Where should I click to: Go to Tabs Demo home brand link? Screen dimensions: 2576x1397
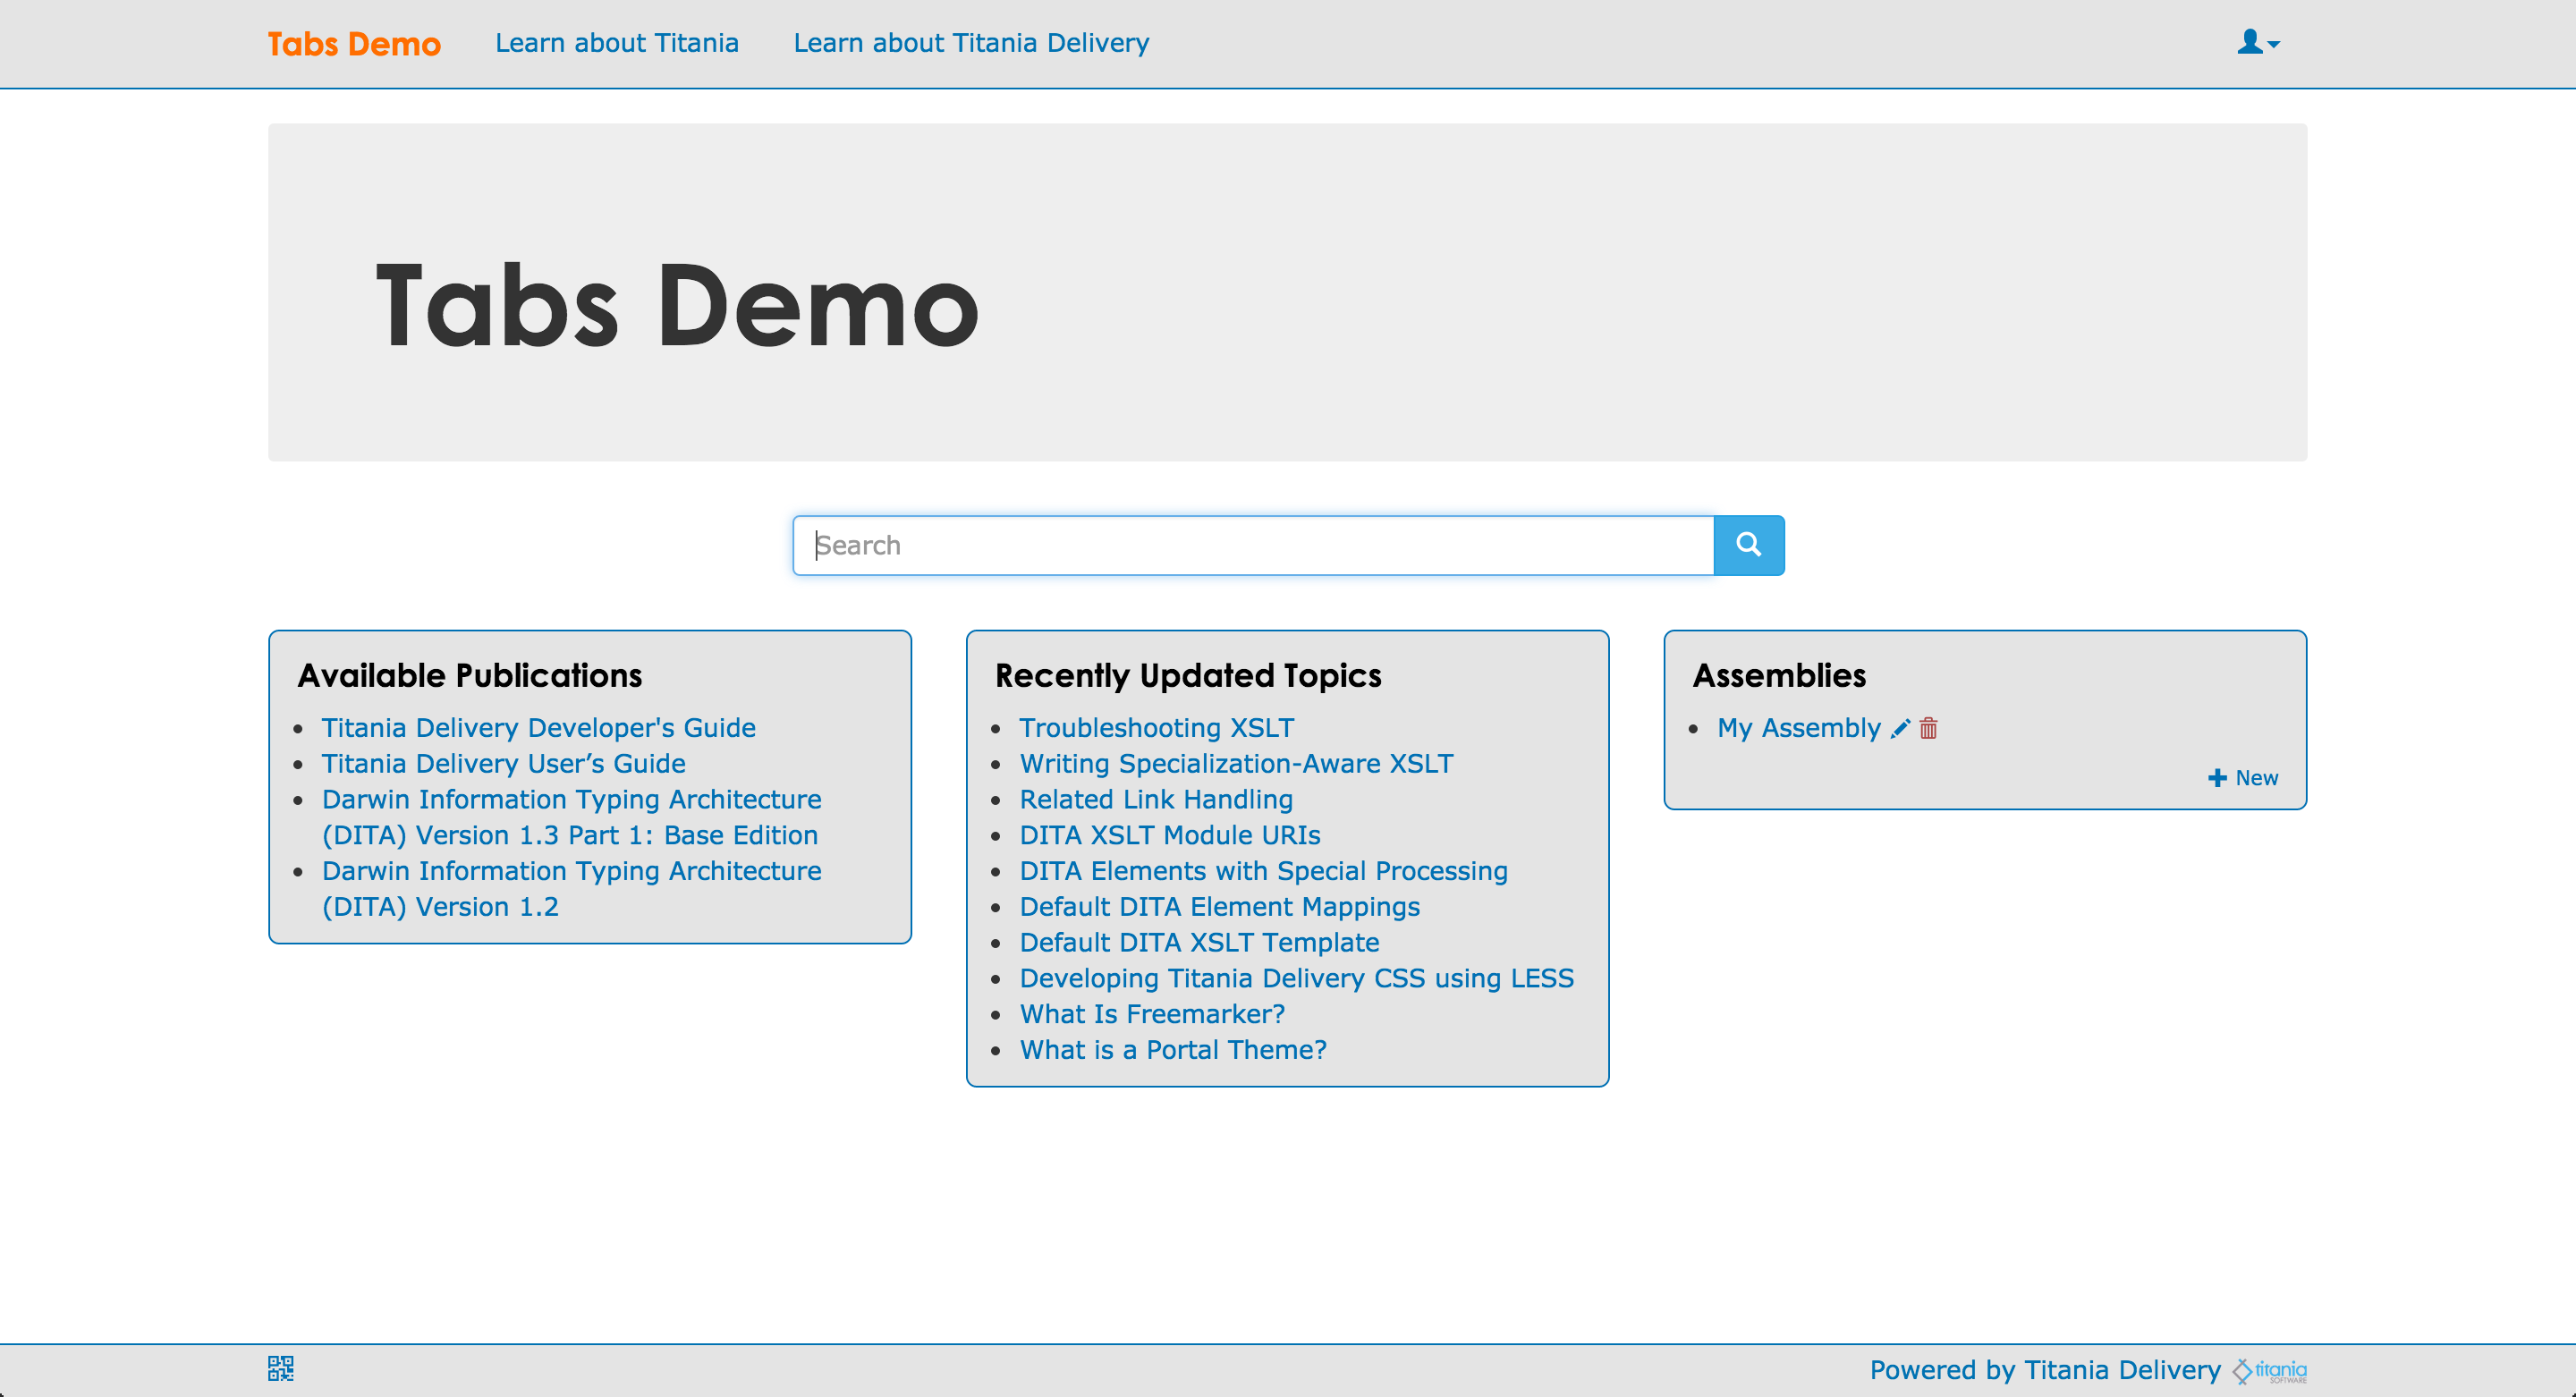(x=354, y=43)
